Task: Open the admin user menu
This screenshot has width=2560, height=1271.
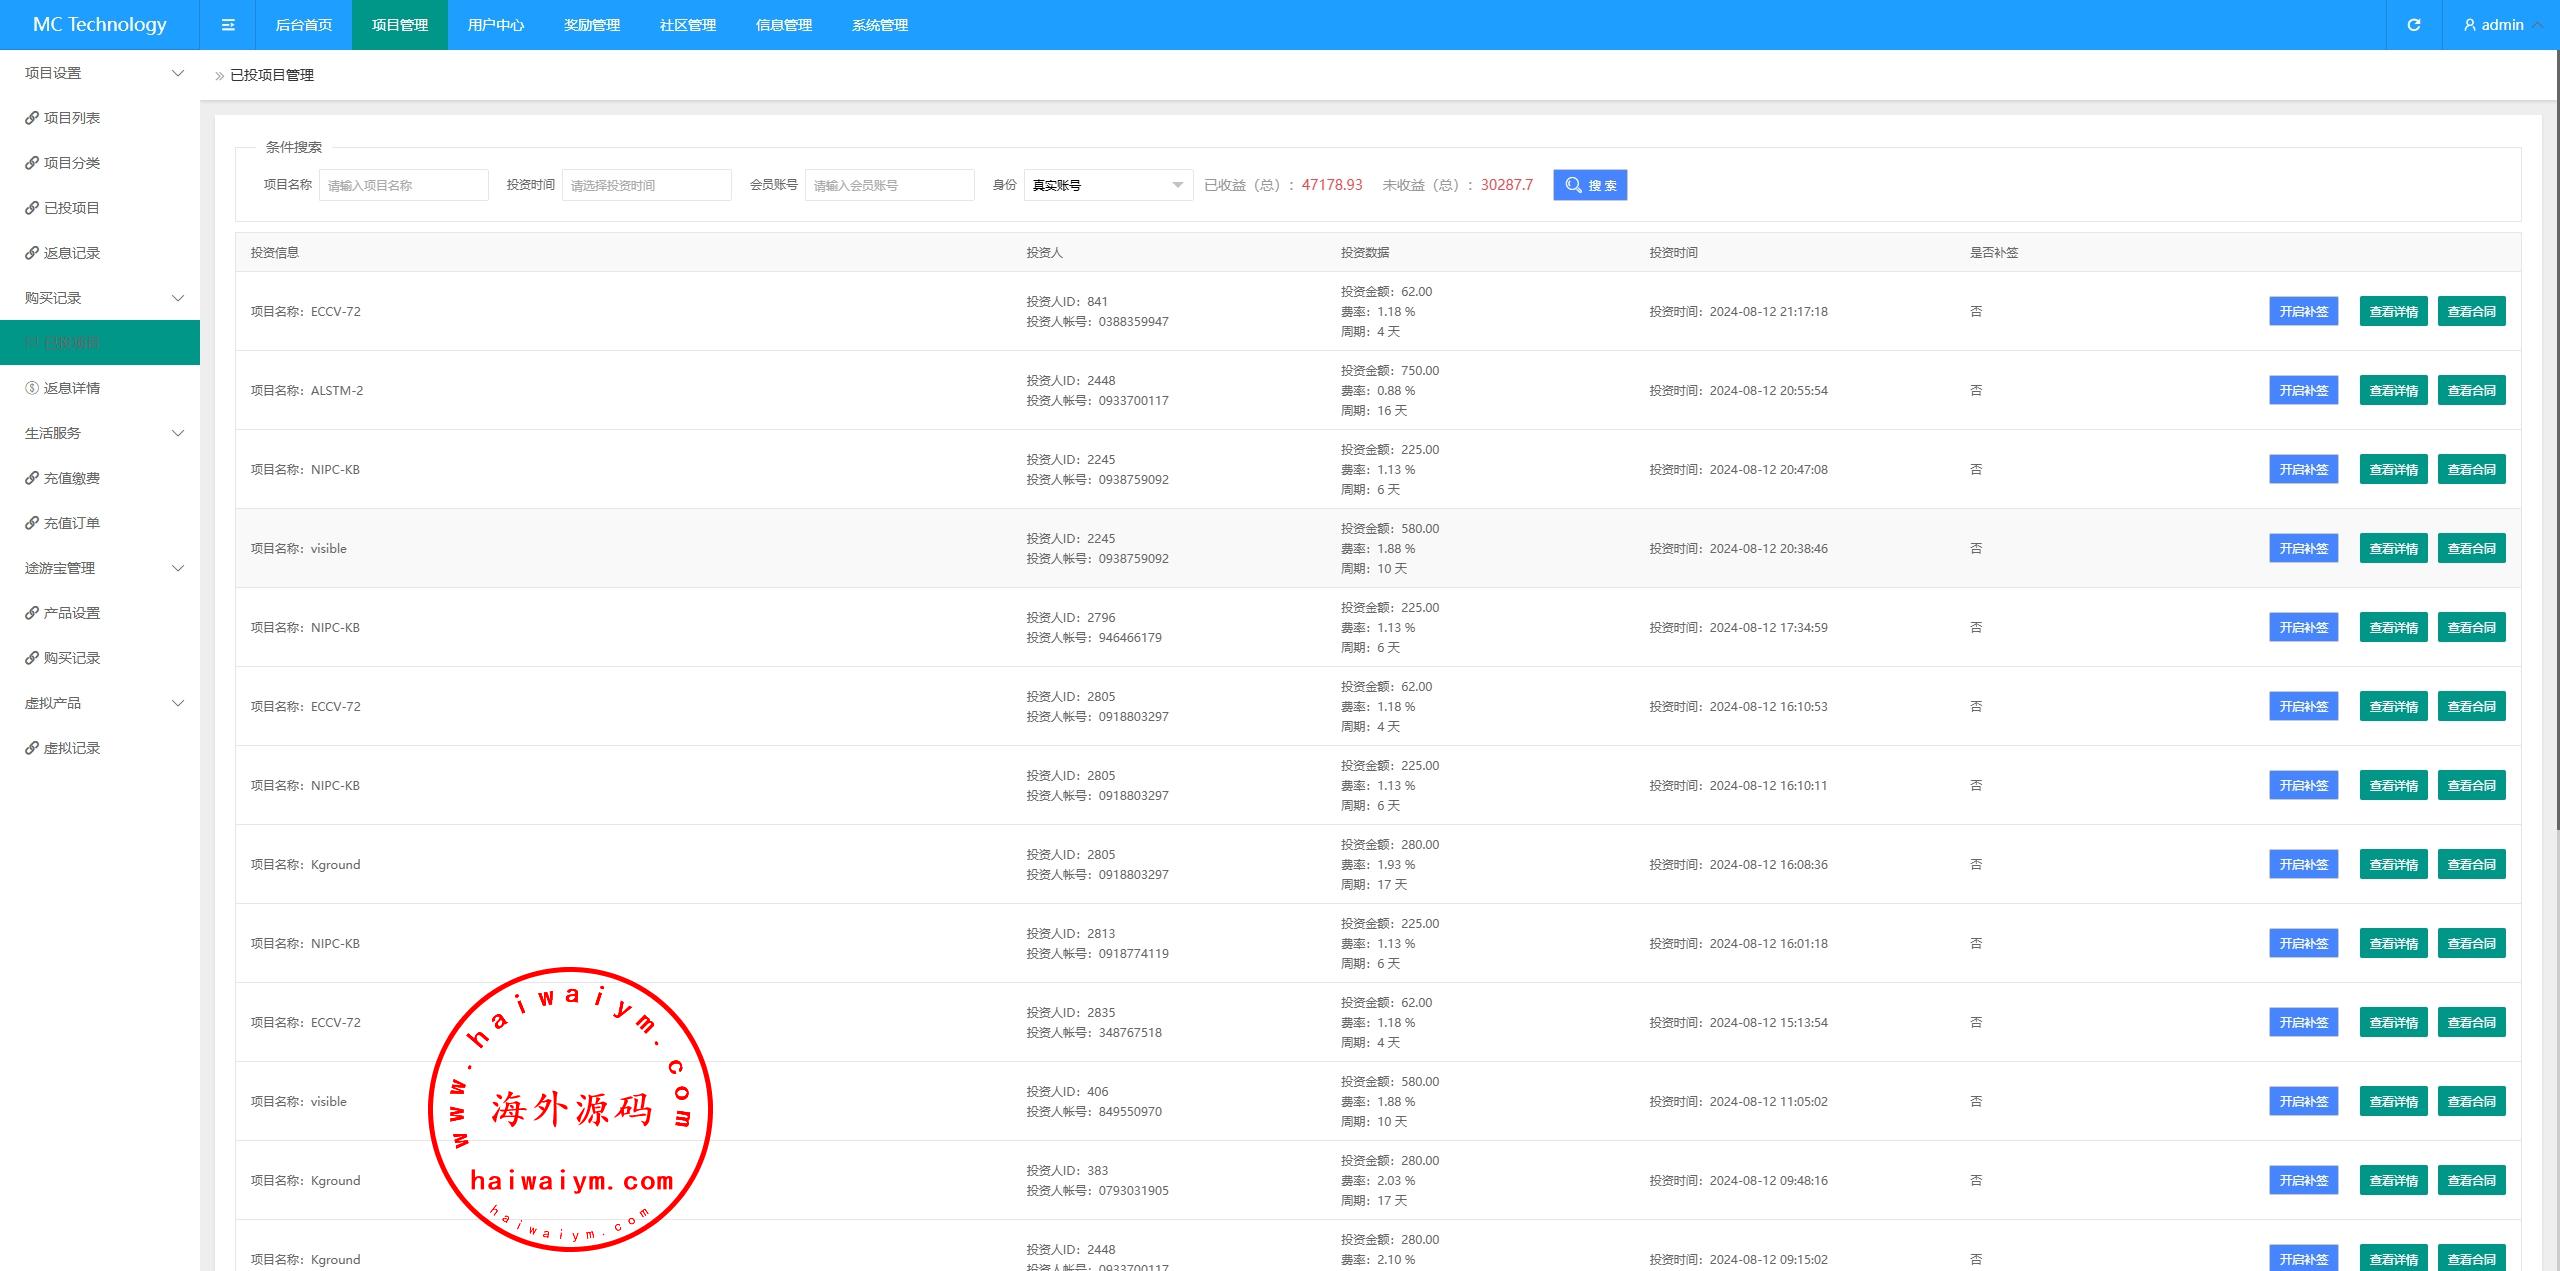Action: 2501,25
